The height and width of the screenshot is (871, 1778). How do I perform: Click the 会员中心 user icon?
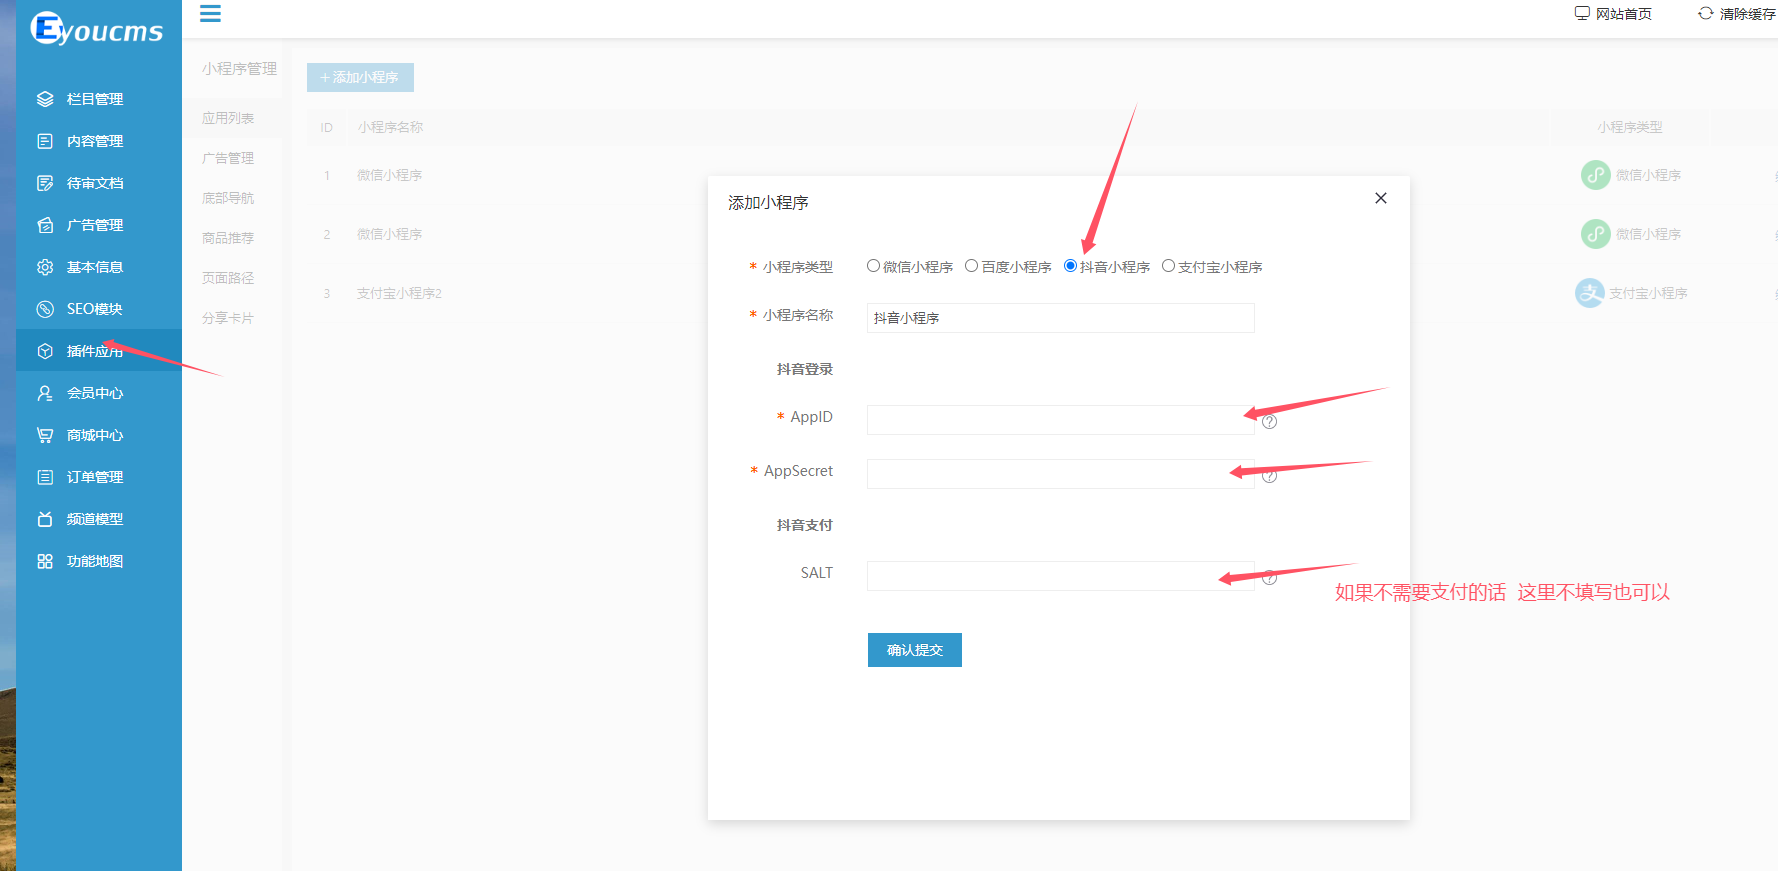(45, 393)
